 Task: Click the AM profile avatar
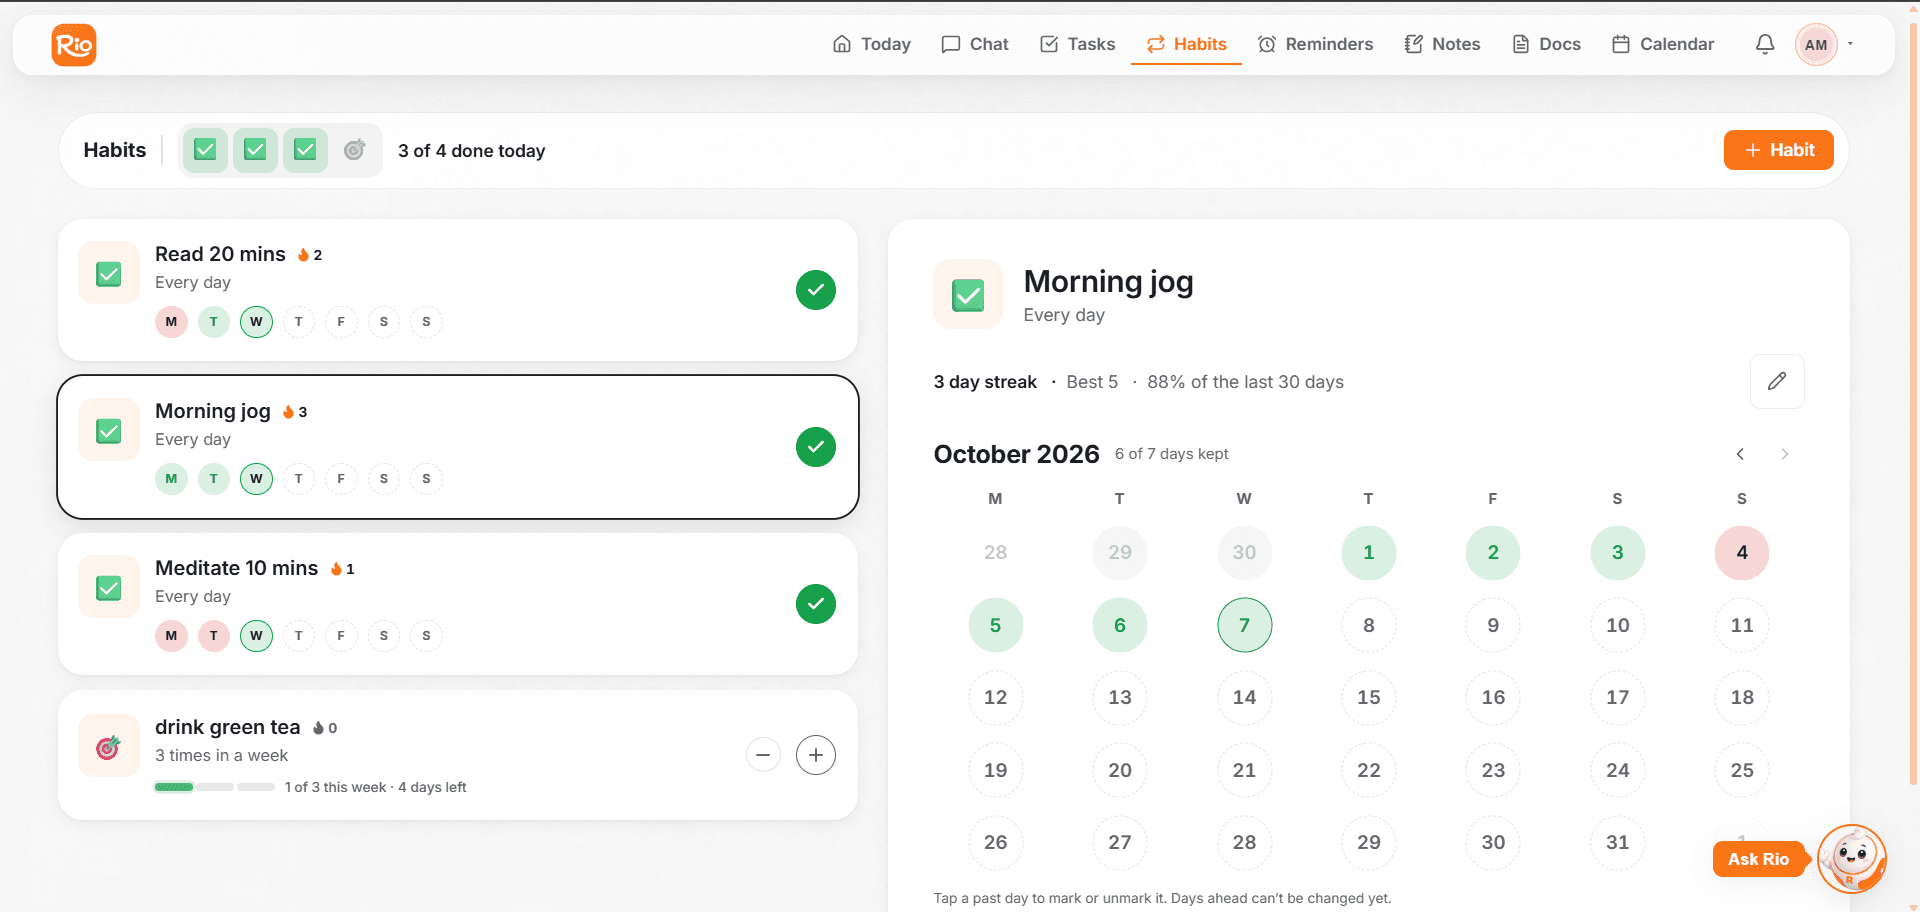1816,45
